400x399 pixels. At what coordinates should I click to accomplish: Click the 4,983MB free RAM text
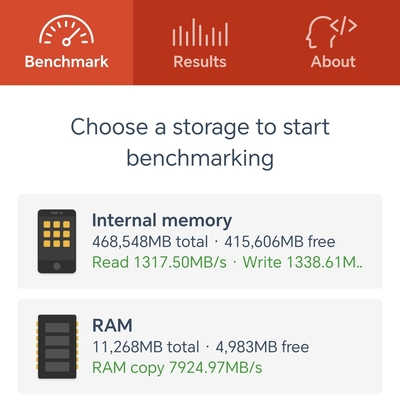[x=262, y=347]
